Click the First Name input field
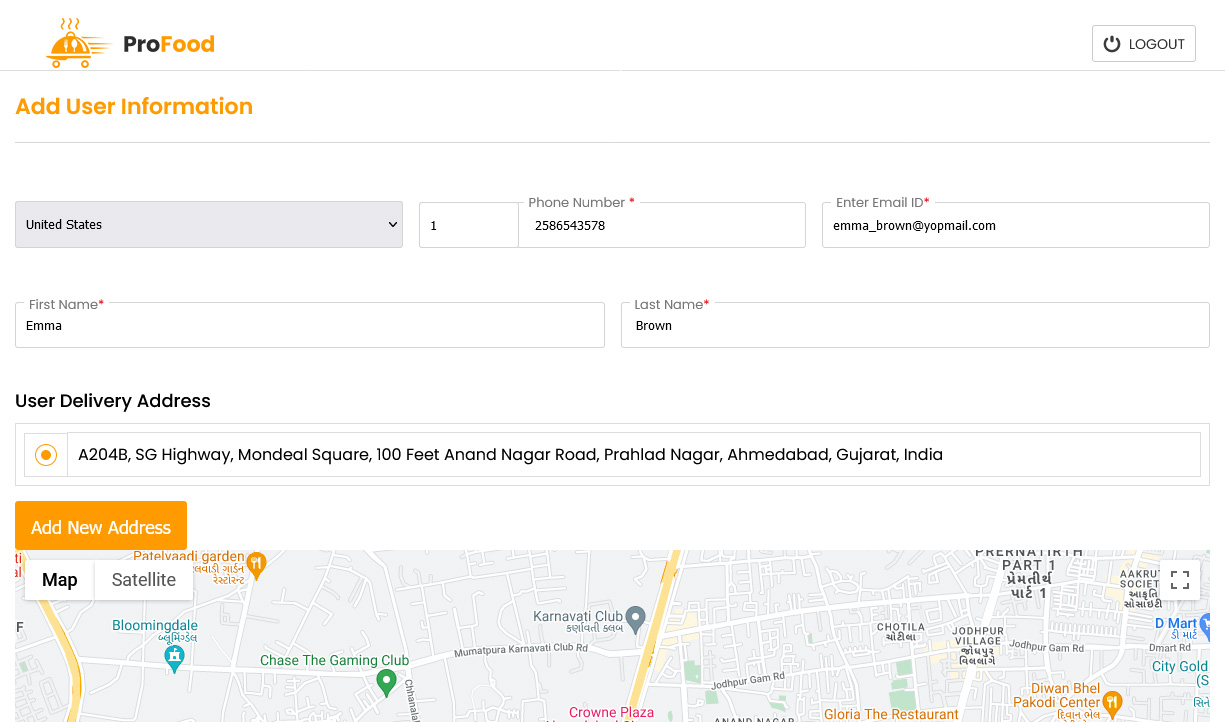 click(x=310, y=326)
